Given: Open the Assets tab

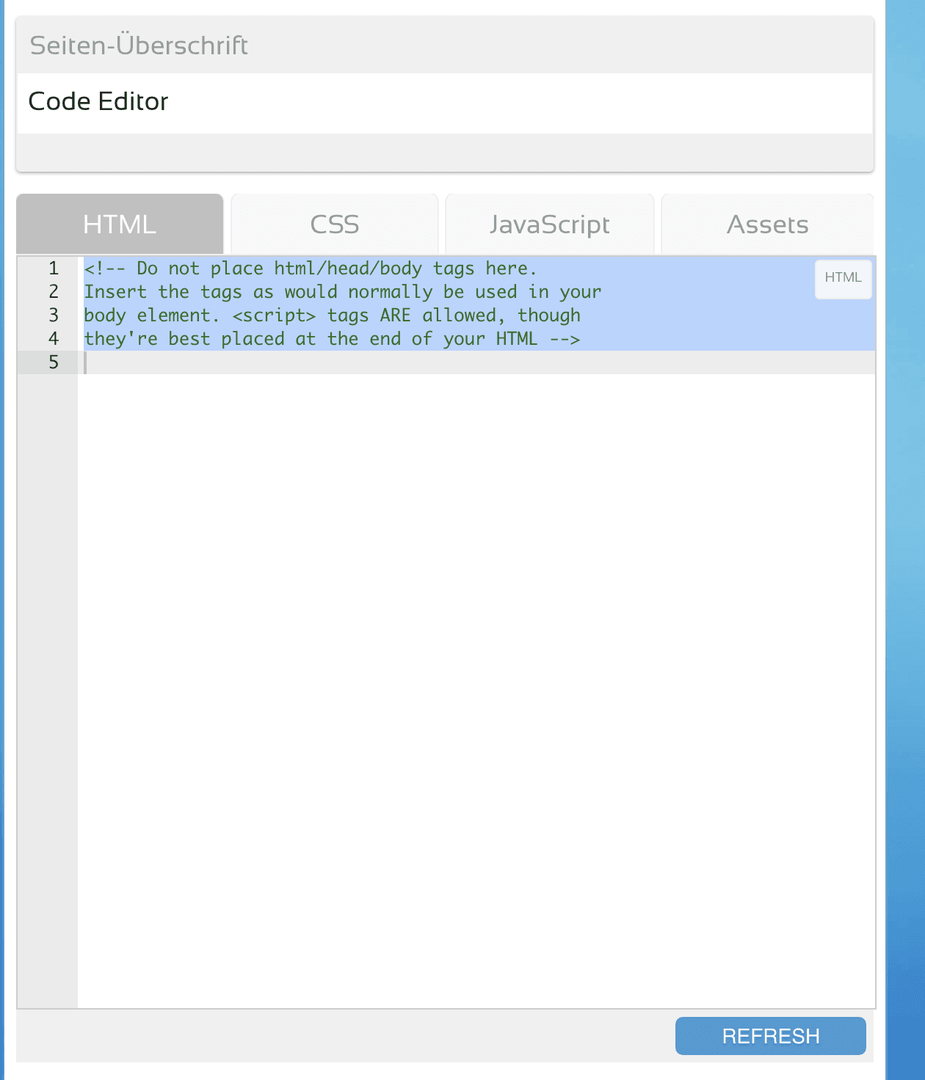Looking at the screenshot, I should (767, 225).
